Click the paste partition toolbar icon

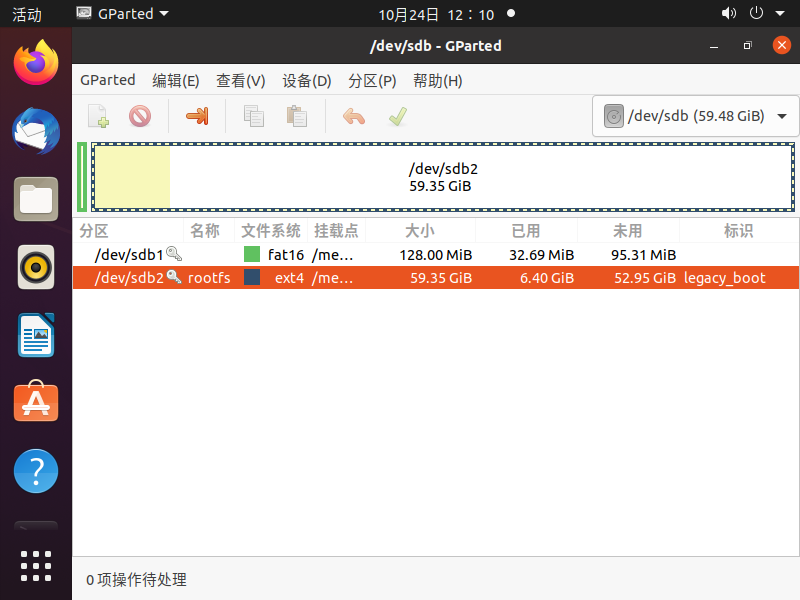point(296,116)
